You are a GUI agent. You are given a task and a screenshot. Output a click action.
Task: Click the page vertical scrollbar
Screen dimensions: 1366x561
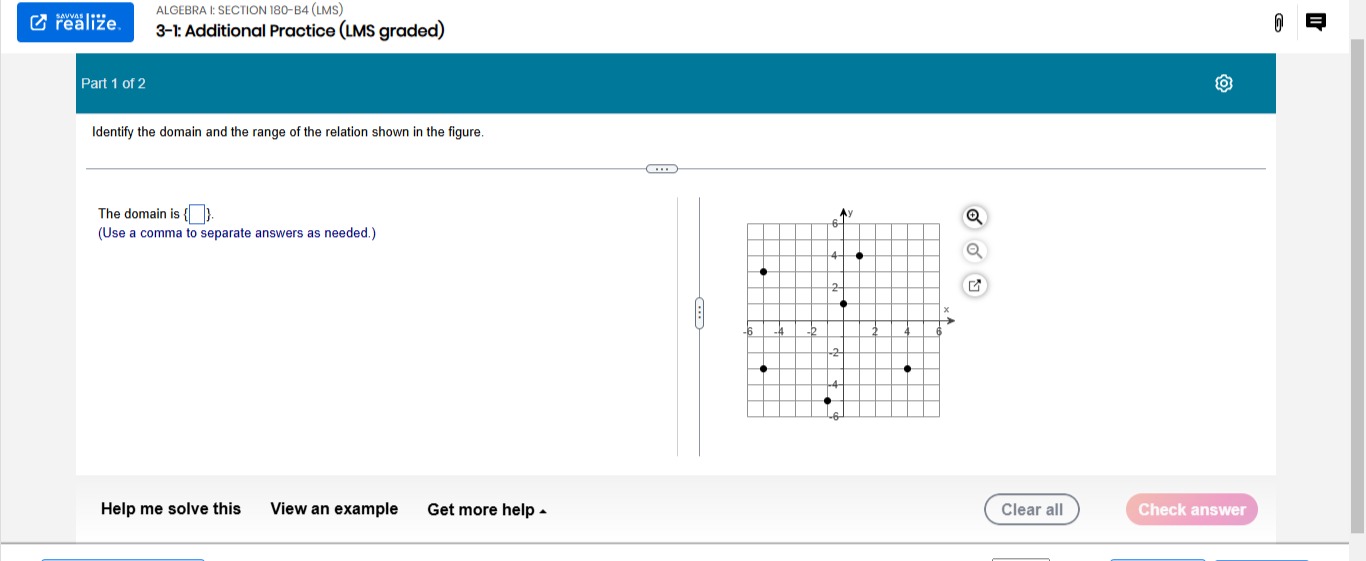[1357, 280]
